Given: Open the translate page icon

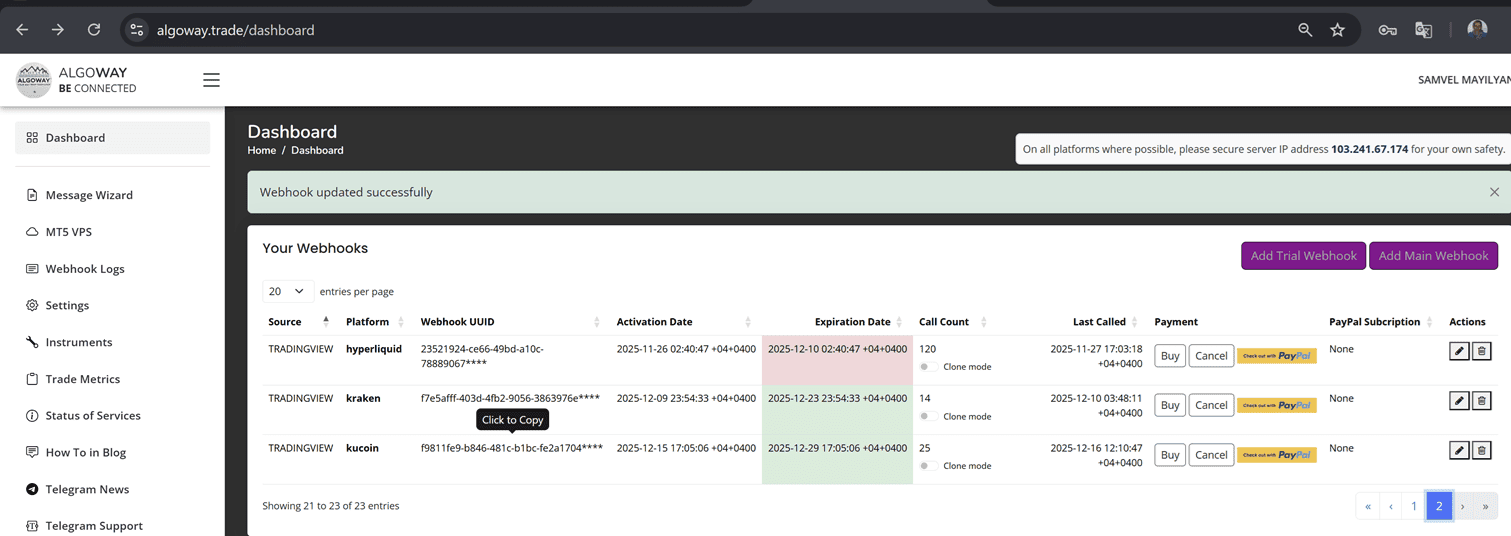Looking at the screenshot, I should (x=1423, y=30).
